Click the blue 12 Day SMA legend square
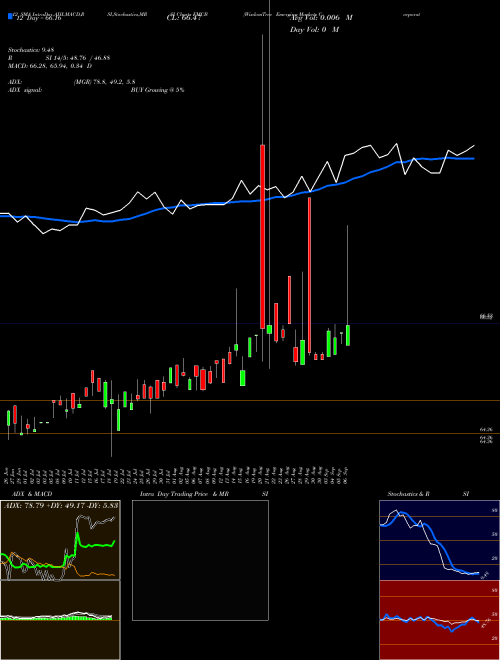The width and height of the screenshot is (500, 660). [10, 16]
